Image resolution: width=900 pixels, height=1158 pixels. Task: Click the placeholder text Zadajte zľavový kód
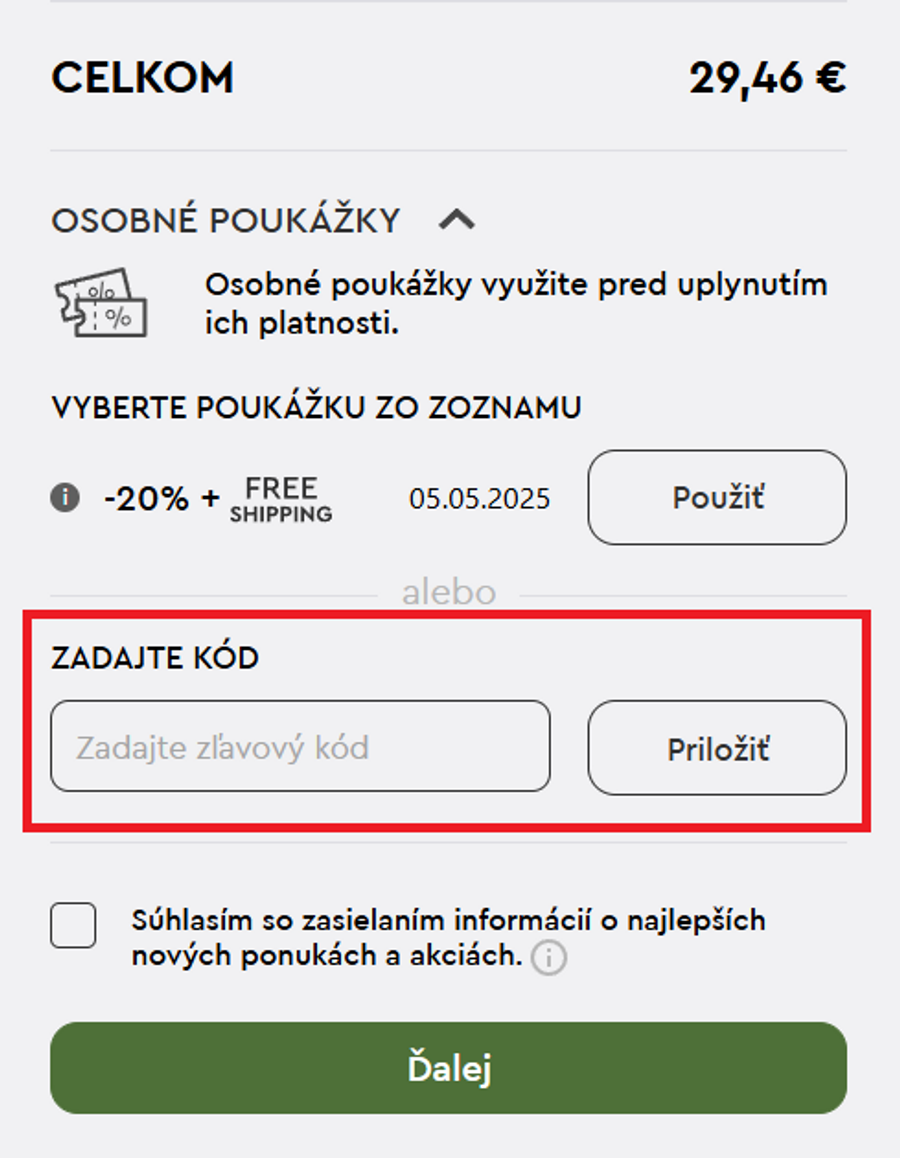point(195,747)
